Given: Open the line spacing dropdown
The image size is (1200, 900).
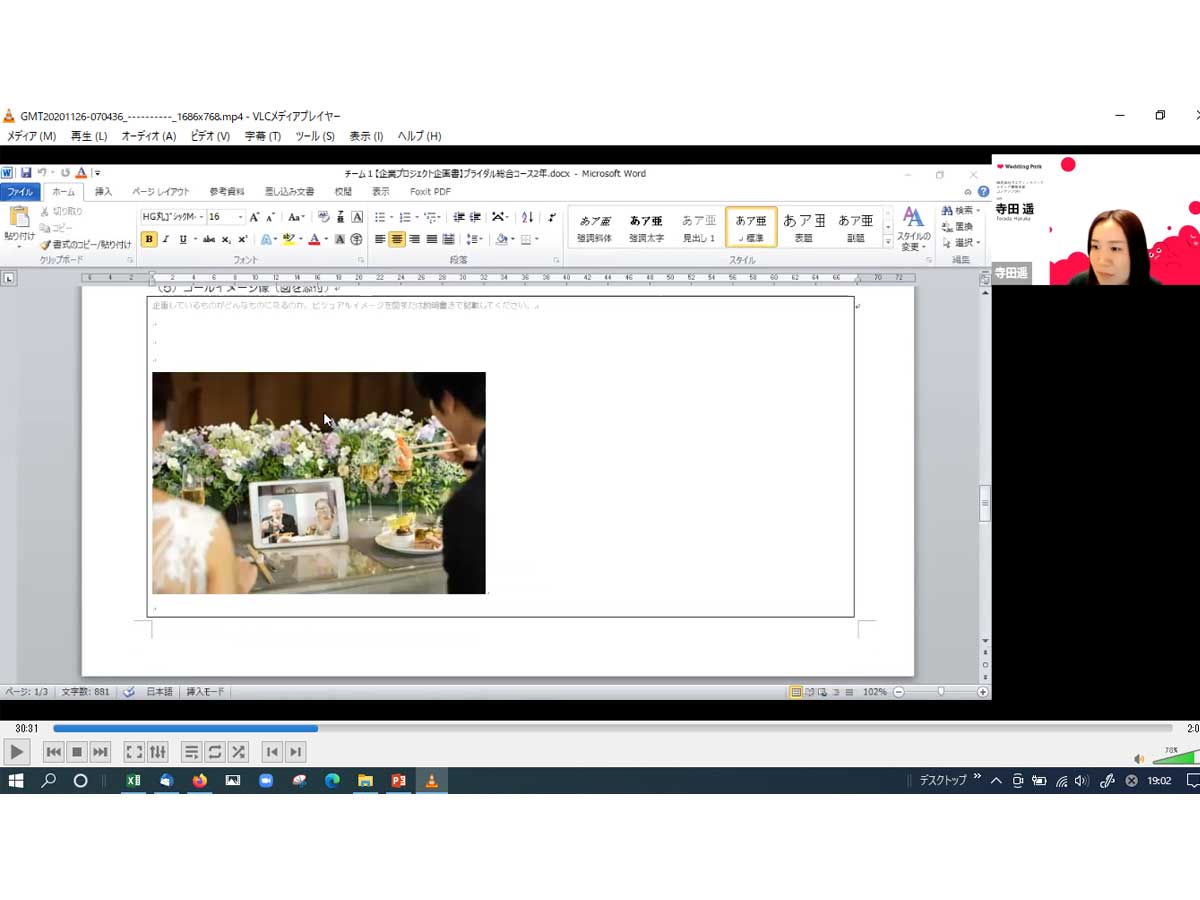Looking at the screenshot, I should point(474,239).
